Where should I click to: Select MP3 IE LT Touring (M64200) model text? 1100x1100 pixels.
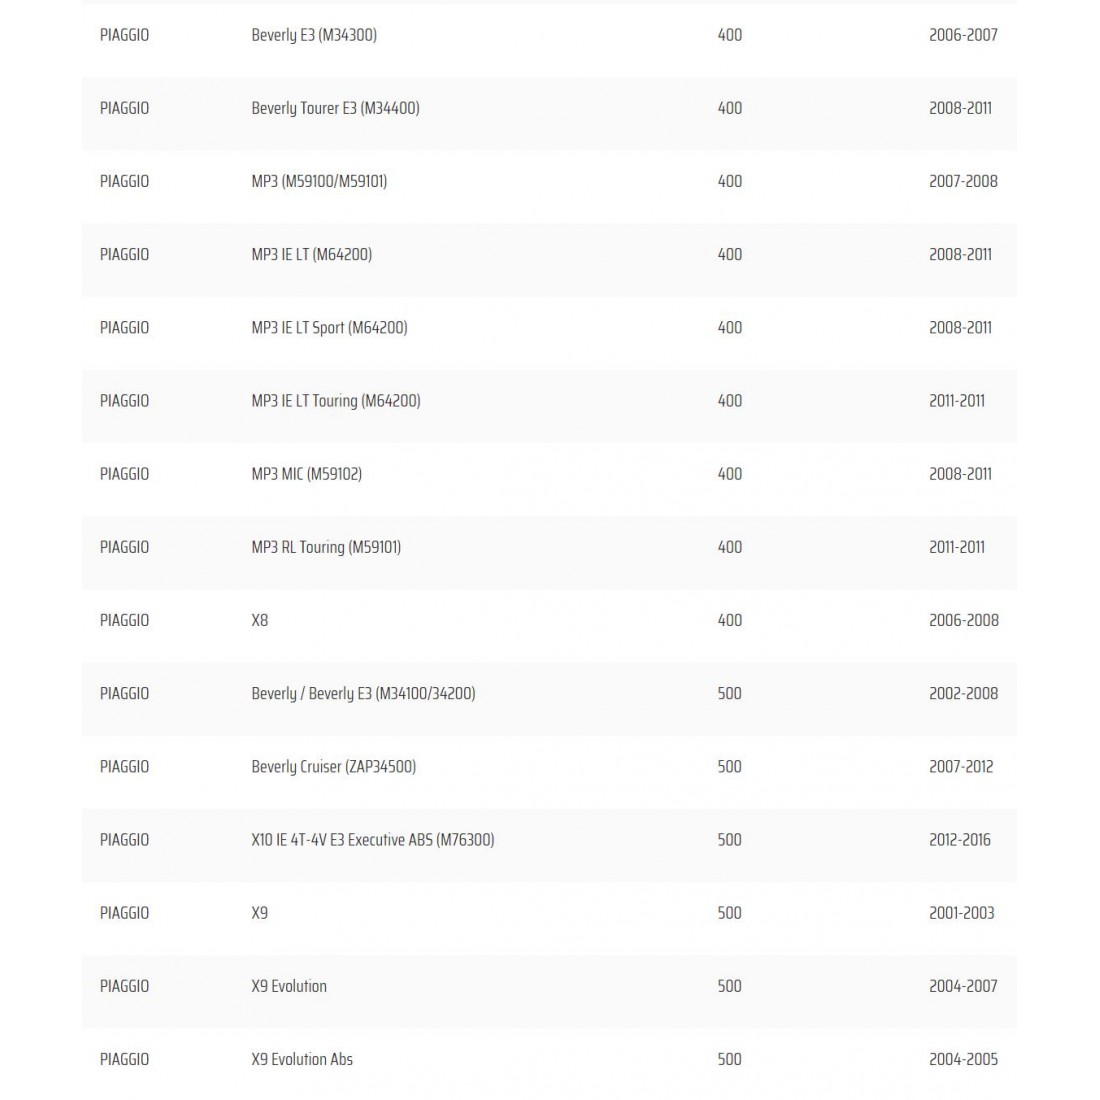click(x=335, y=400)
